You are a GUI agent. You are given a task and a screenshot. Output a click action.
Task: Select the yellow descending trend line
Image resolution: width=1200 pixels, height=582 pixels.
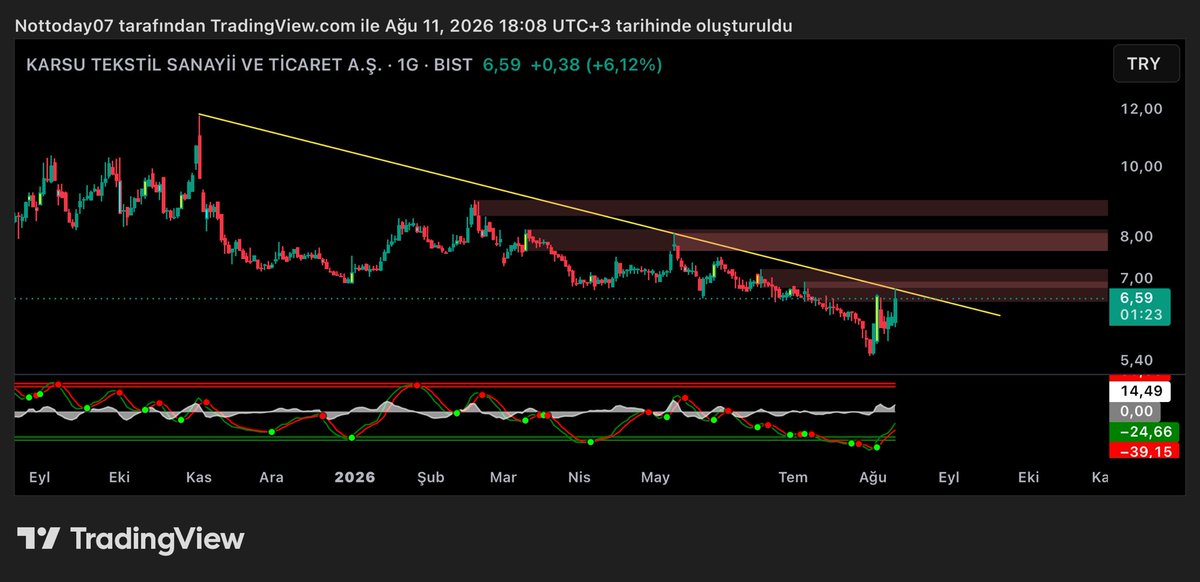tap(600, 215)
